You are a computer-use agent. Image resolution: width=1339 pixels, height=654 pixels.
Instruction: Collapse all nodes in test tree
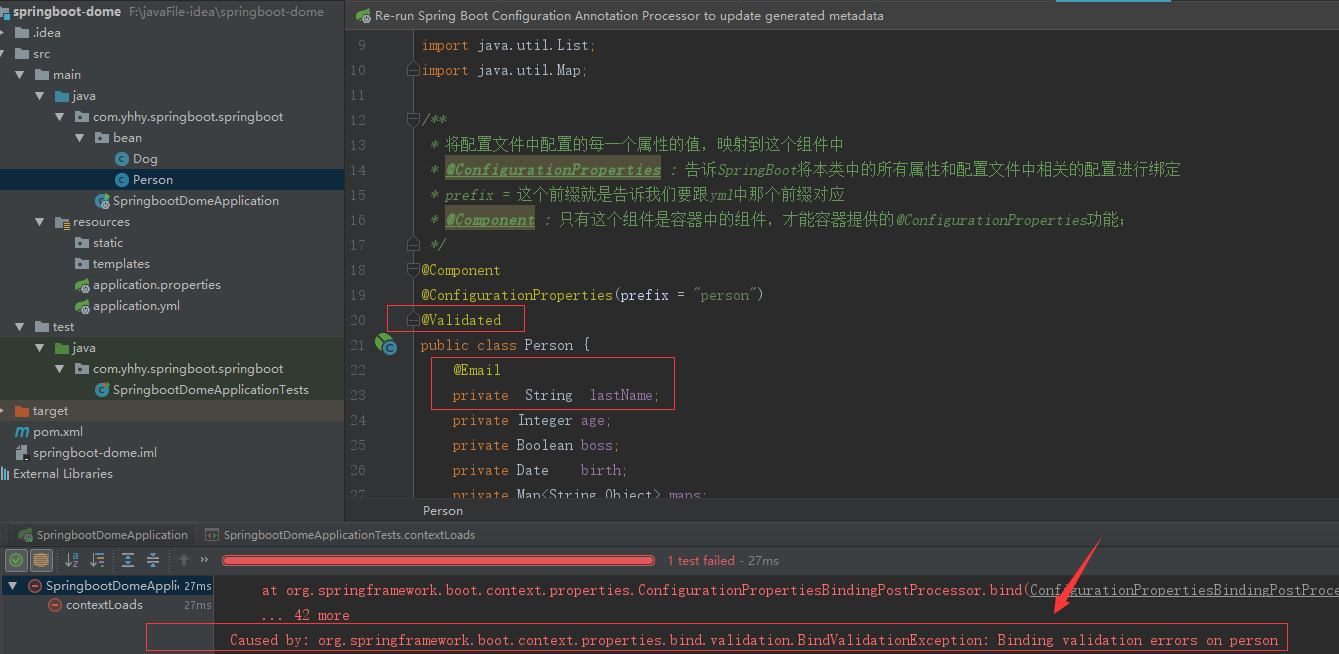(x=153, y=560)
